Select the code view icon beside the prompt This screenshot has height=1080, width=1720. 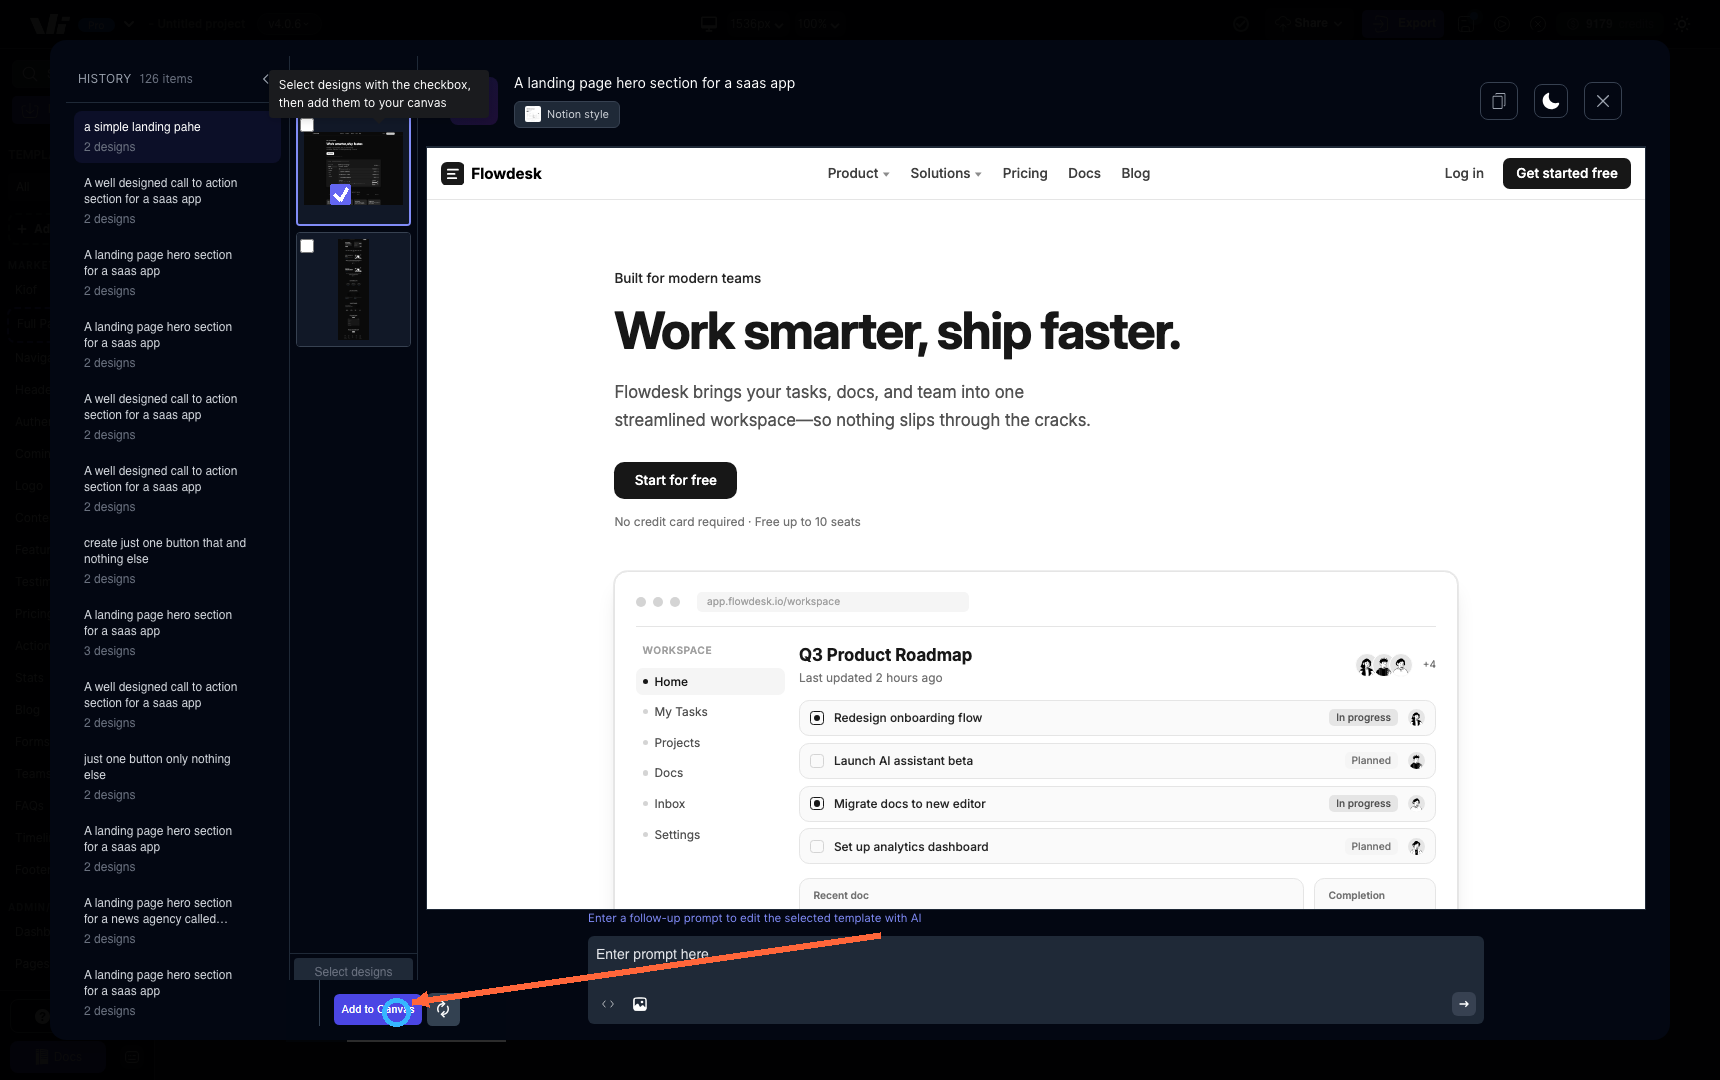coord(608,1004)
